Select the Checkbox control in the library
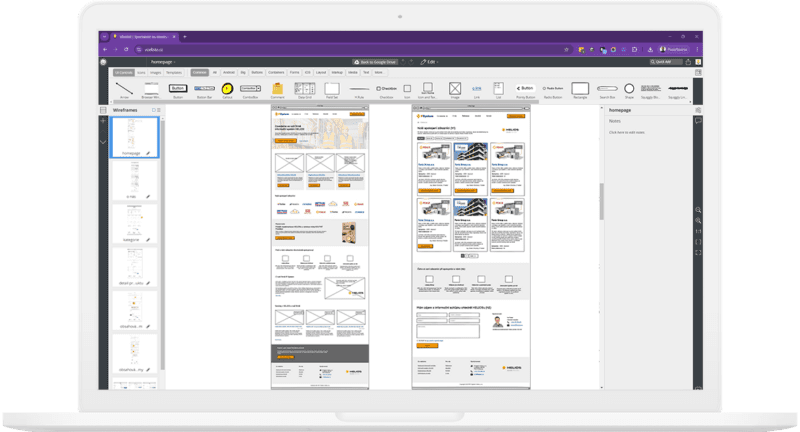800x432 pixels. click(386, 89)
